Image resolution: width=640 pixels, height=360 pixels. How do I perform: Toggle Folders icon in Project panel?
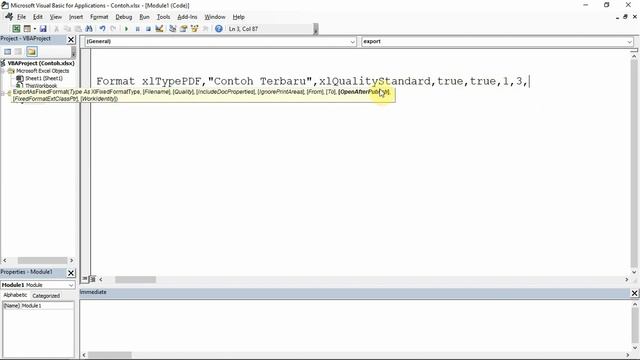click(32, 51)
